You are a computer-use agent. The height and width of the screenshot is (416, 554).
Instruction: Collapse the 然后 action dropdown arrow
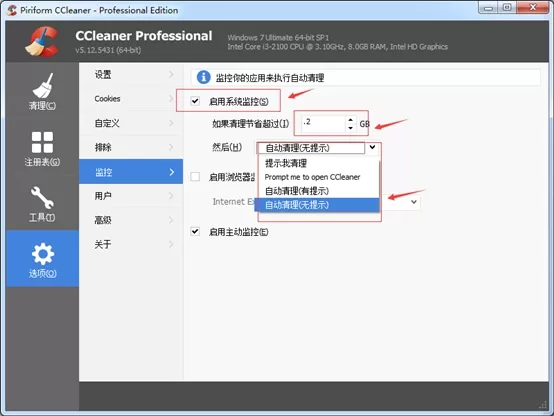point(372,147)
